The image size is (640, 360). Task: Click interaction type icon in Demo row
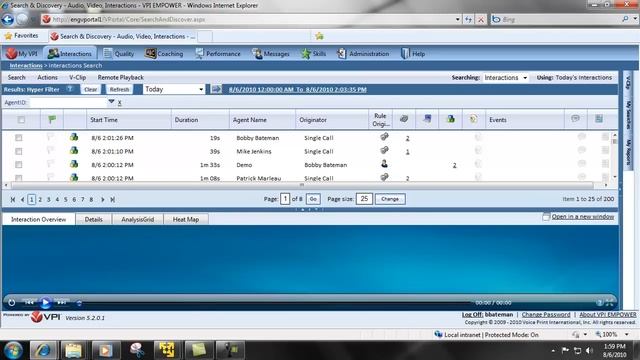click(x=74, y=164)
